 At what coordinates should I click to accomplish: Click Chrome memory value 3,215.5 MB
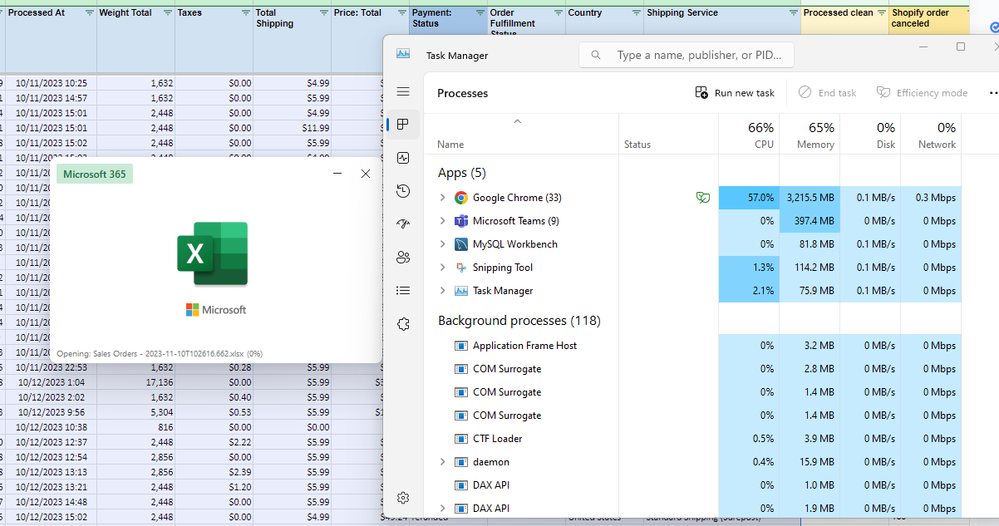810,198
